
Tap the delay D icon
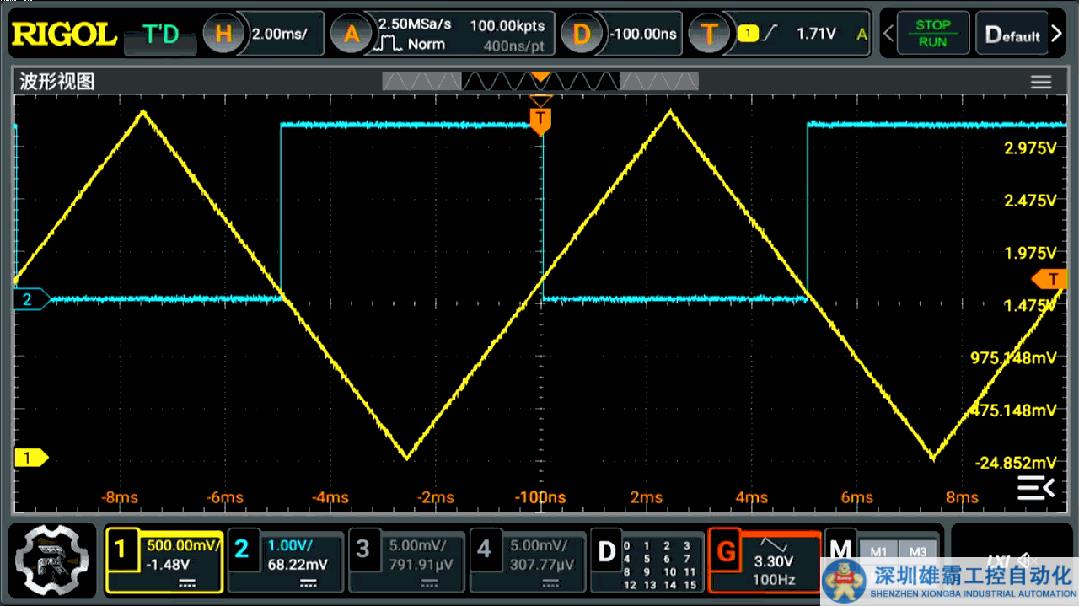(x=582, y=34)
